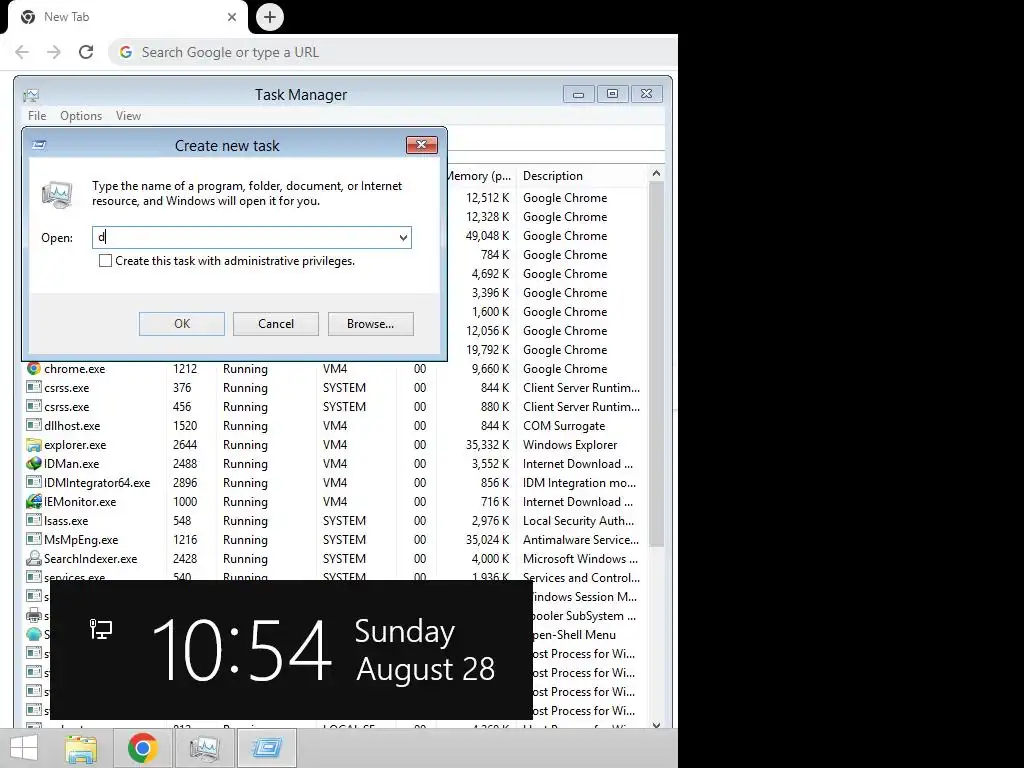1024x768 pixels.
Task: Go back using the browser back arrow
Action: point(22,52)
